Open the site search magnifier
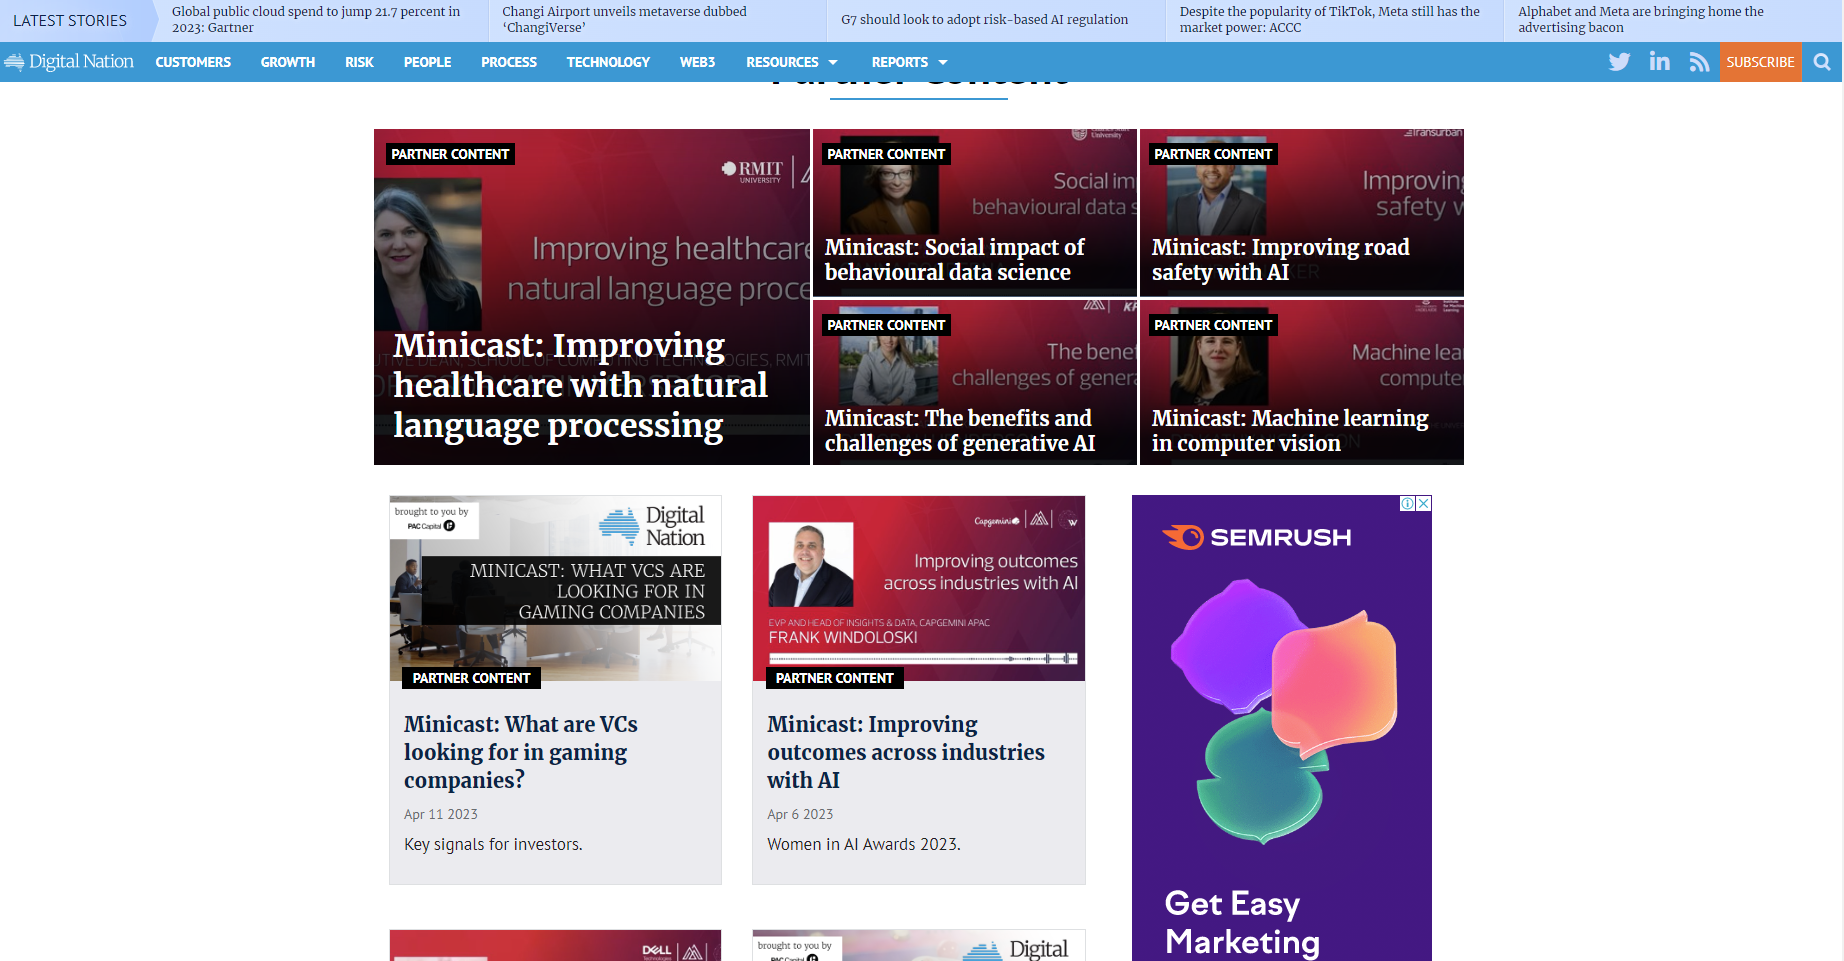 1822,62
